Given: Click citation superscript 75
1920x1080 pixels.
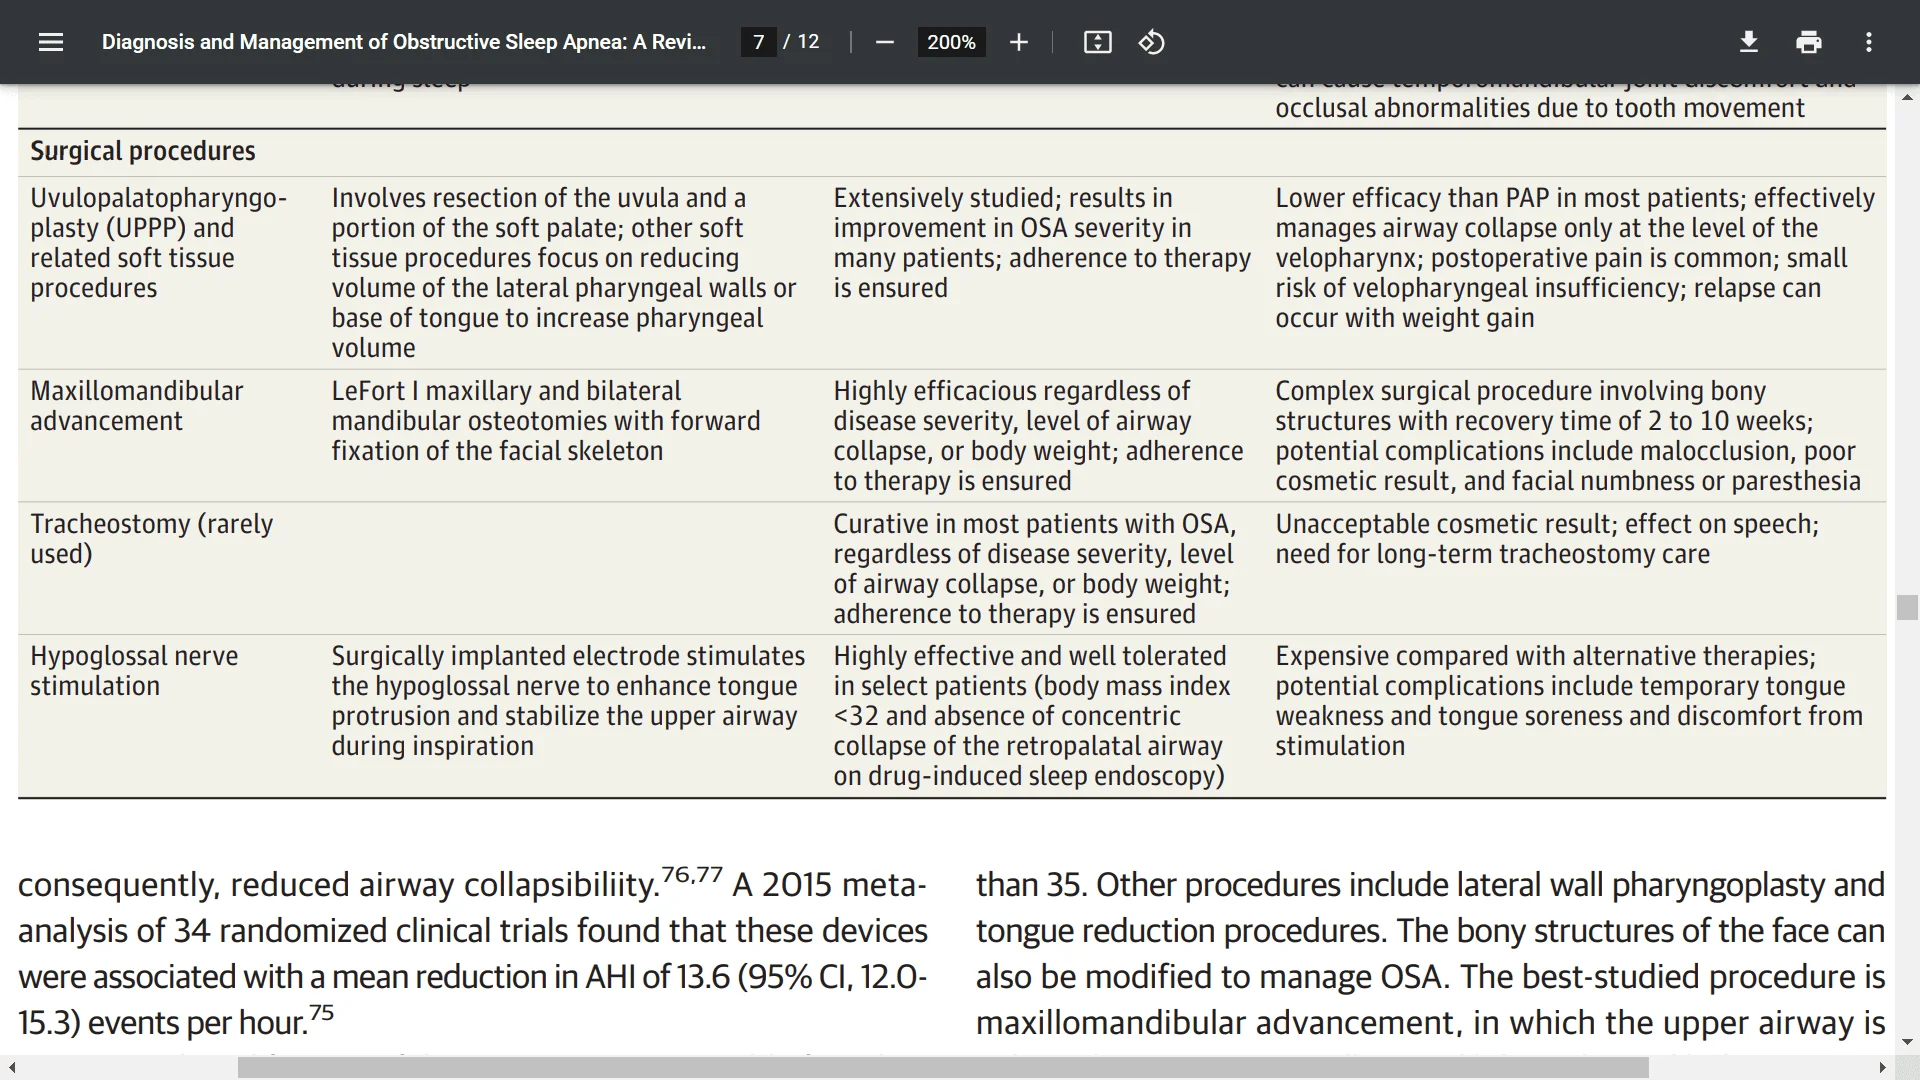Looking at the screenshot, I should [x=321, y=1012].
